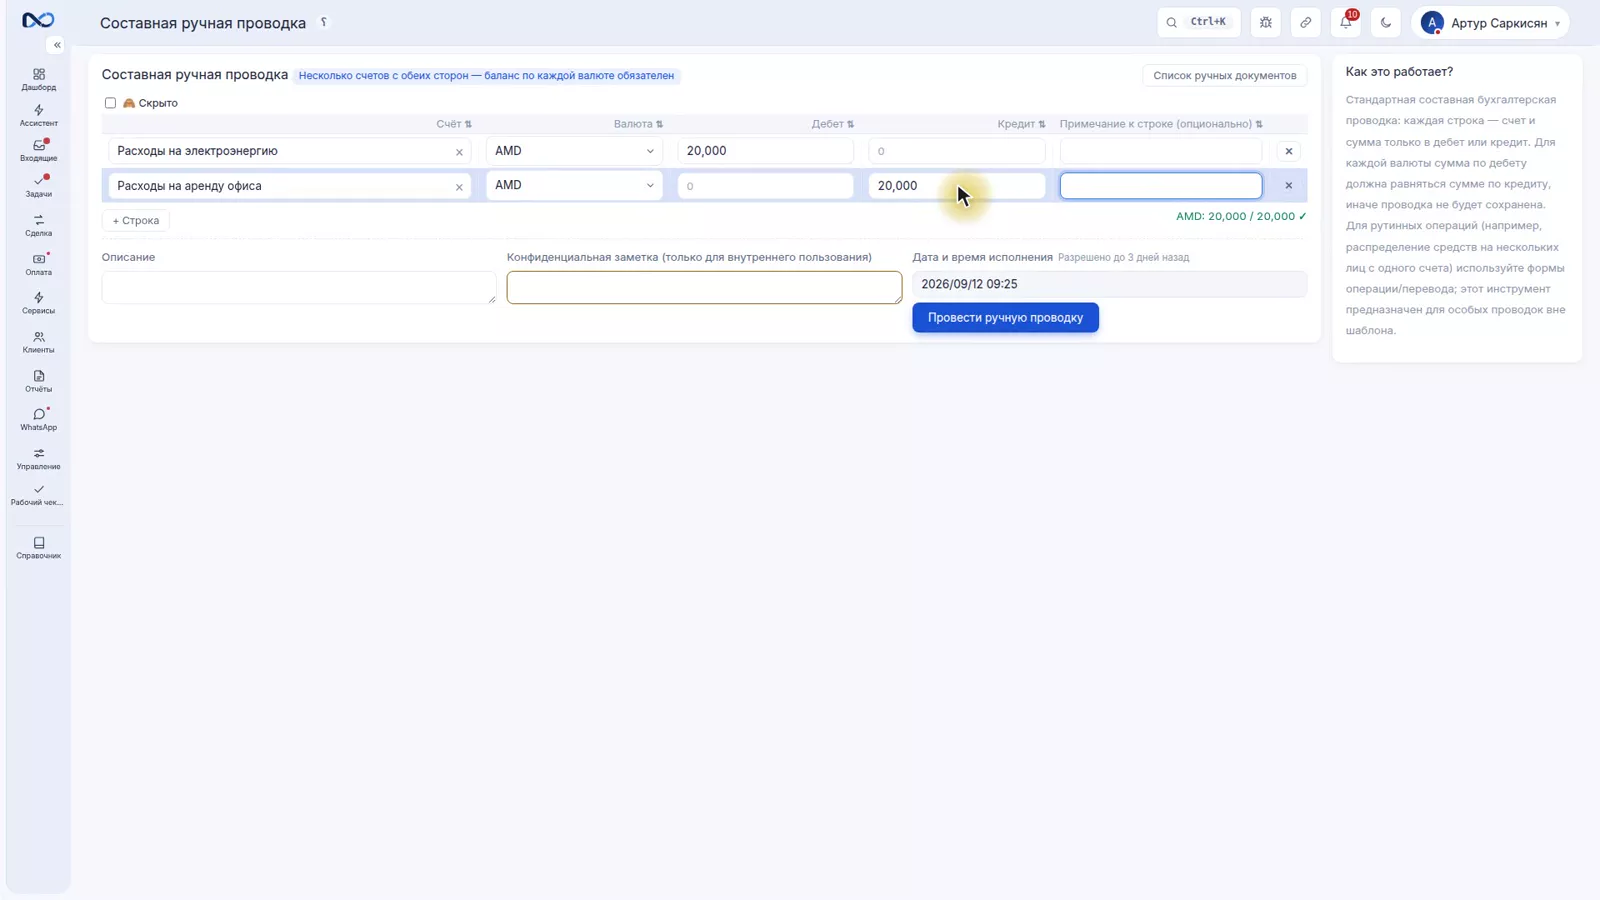Click credit field showing 20,000
The width and height of the screenshot is (1600, 900).
[x=957, y=186]
